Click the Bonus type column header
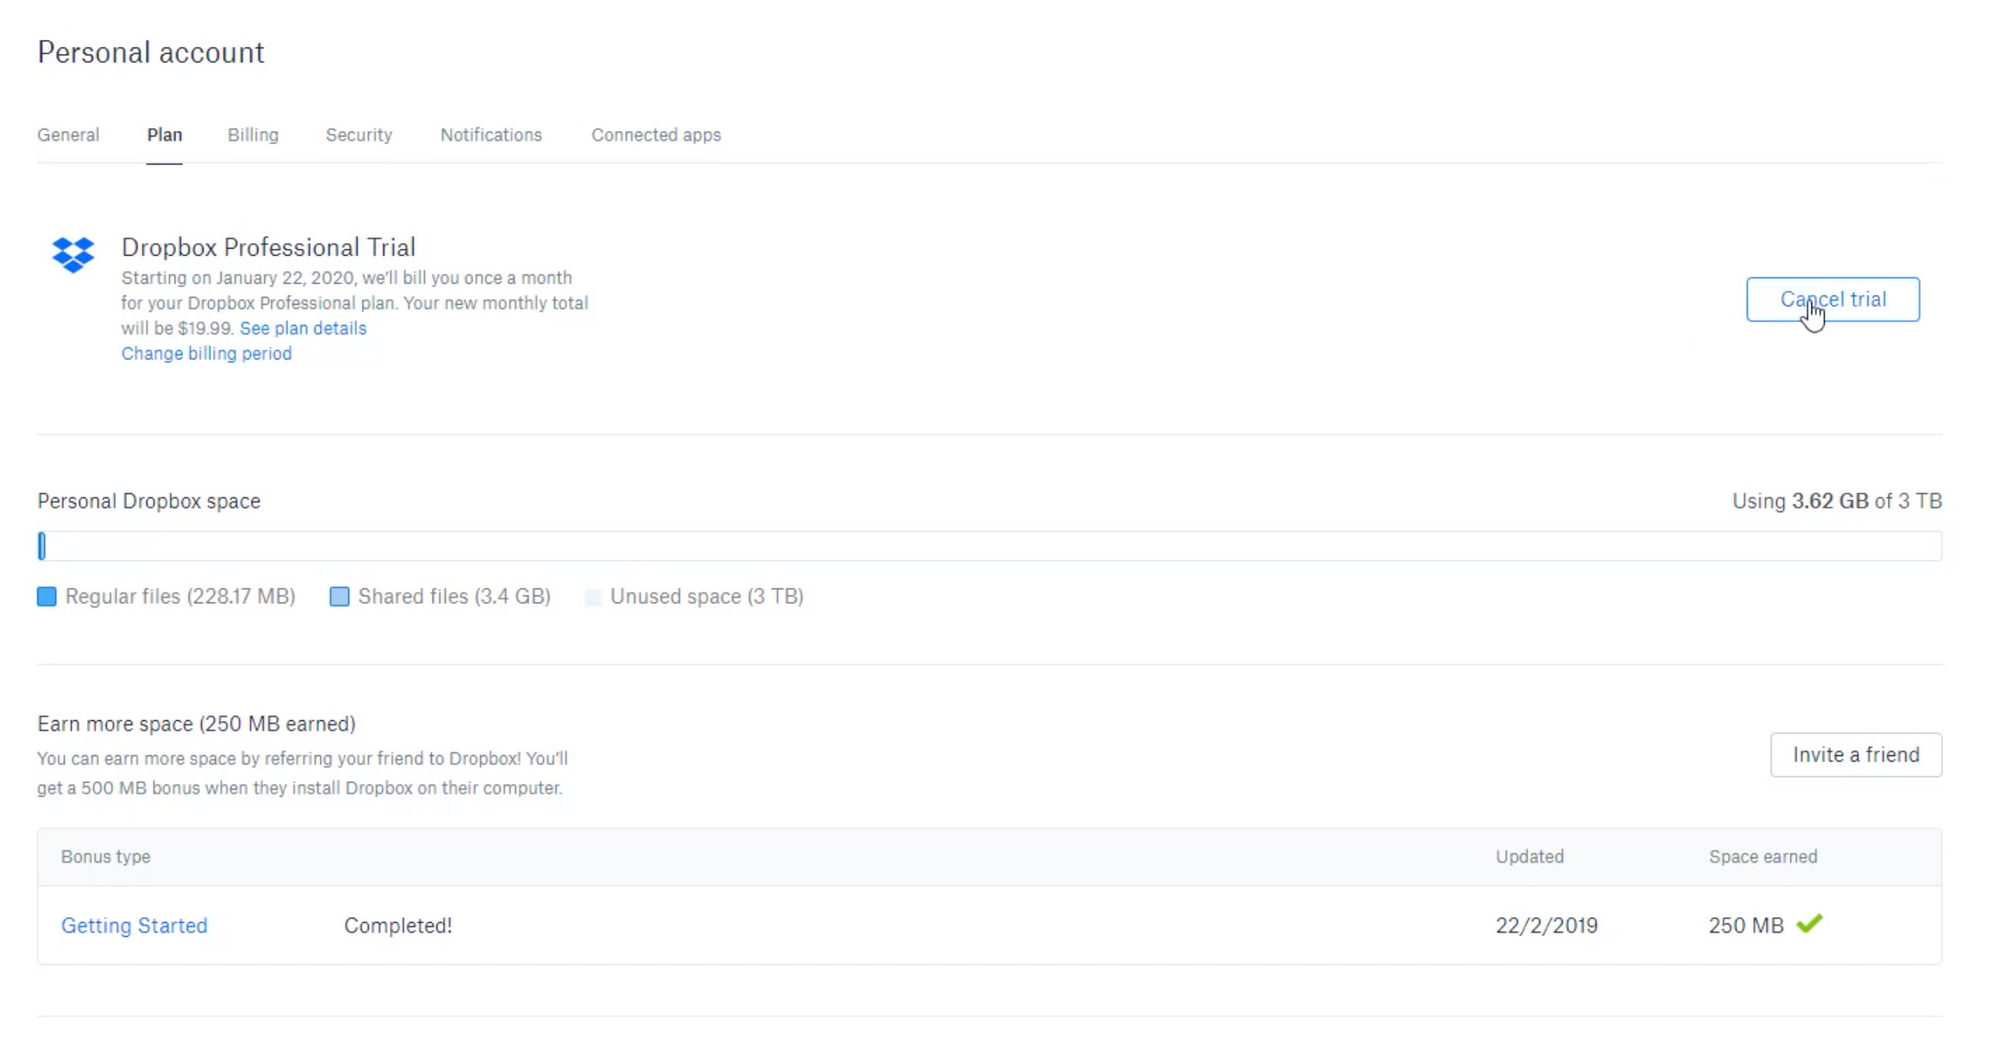Image resolution: width=2000 pixels, height=1060 pixels. (x=106, y=857)
